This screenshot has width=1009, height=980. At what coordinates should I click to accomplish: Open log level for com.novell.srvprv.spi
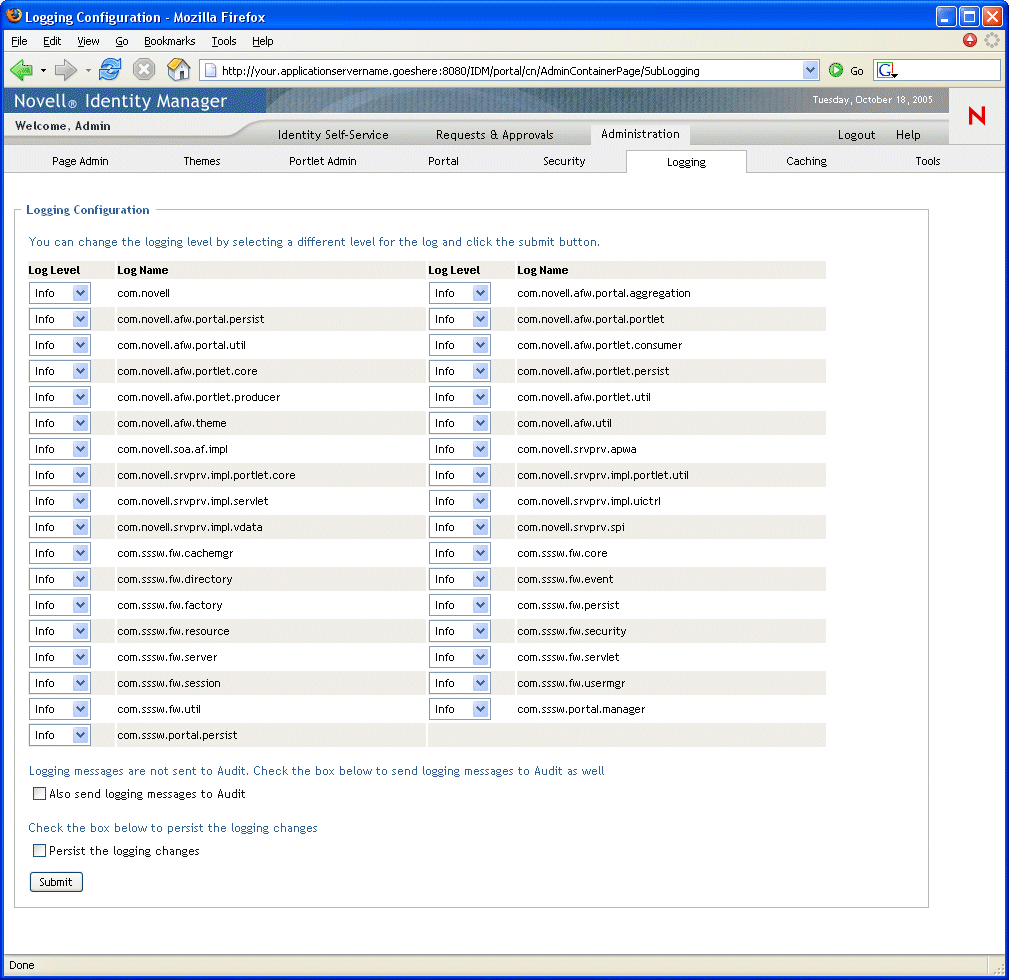point(459,527)
